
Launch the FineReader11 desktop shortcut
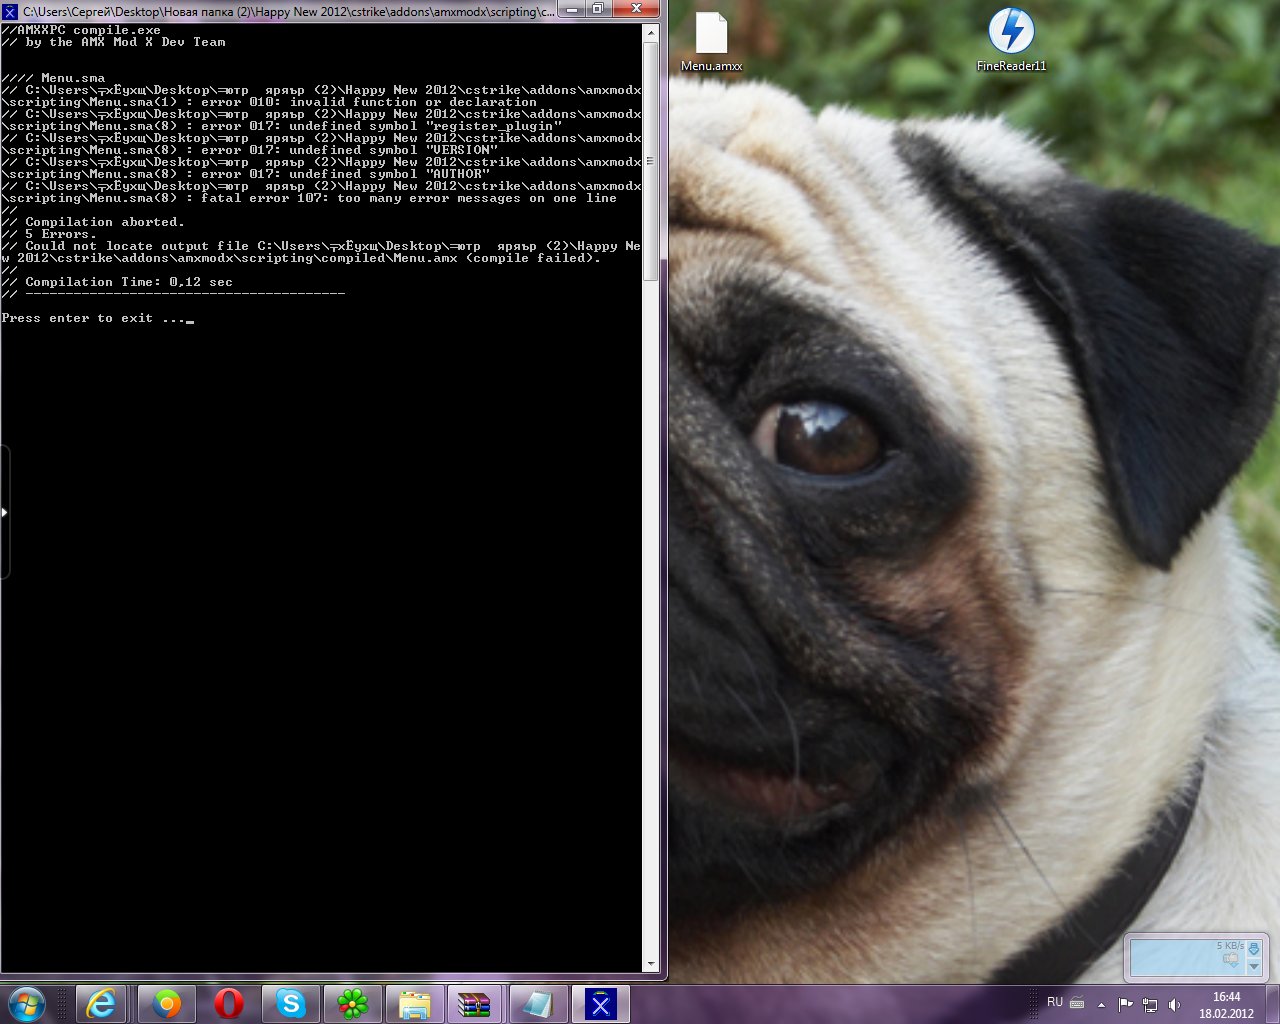pyautogui.click(x=1011, y=40)
